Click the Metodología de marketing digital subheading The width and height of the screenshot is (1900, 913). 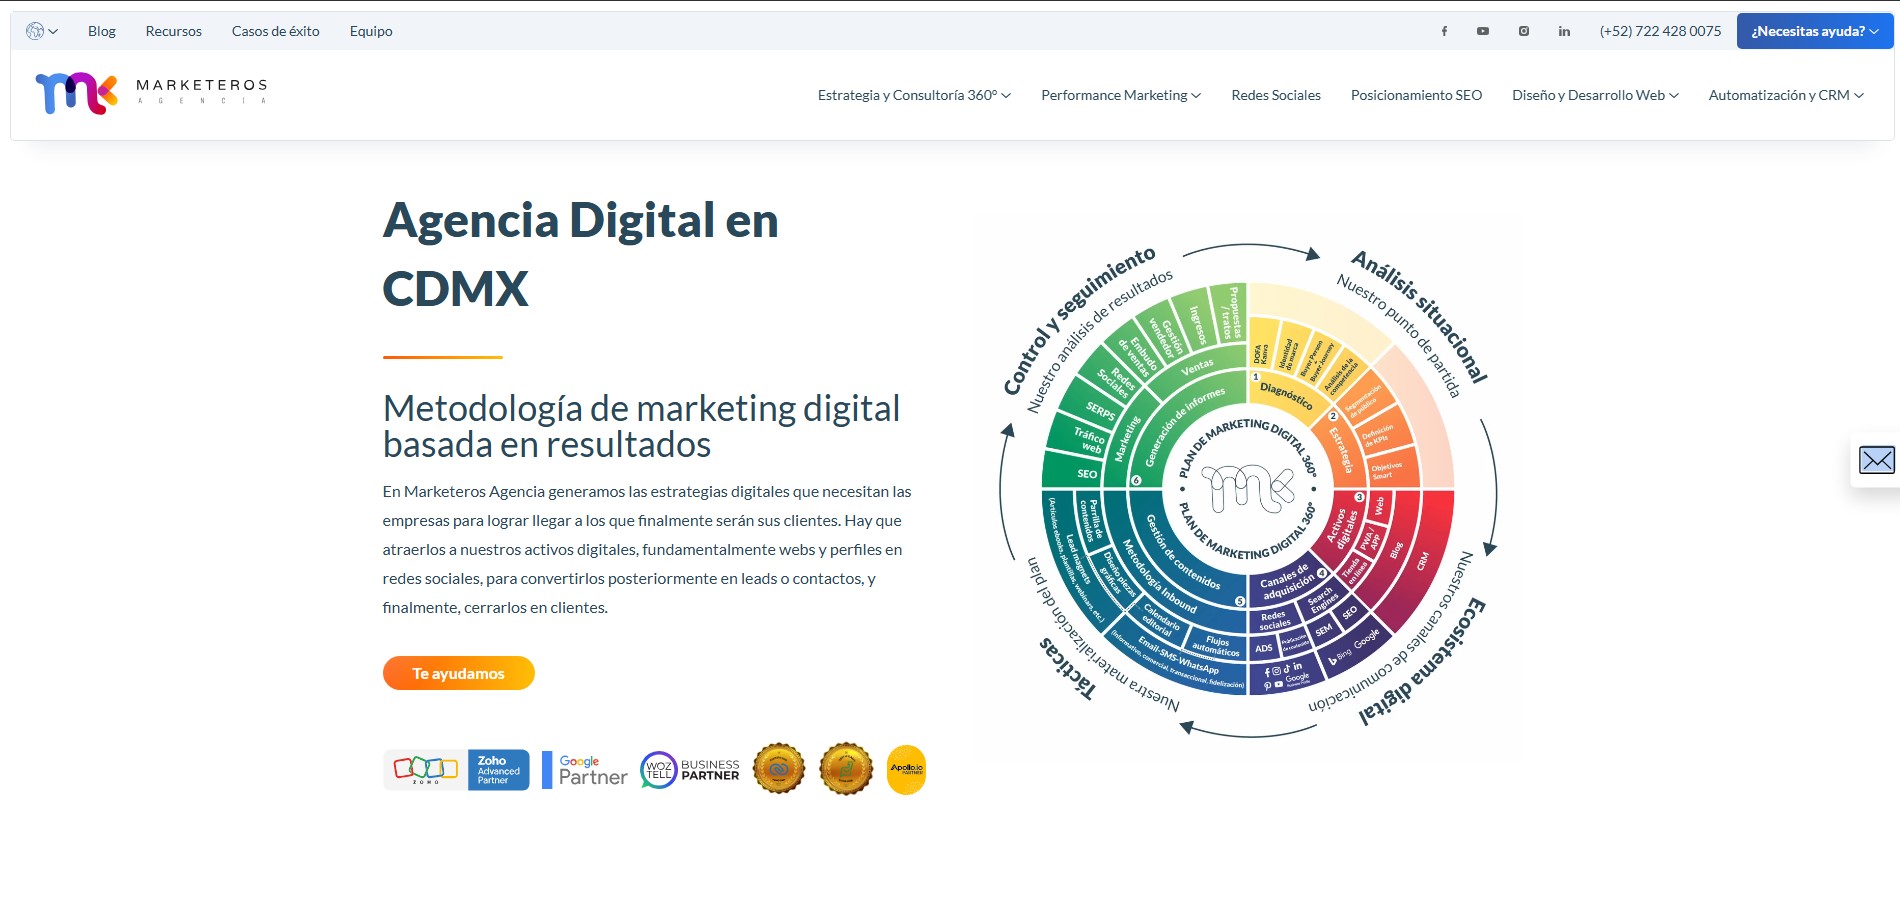click(642, 426)
